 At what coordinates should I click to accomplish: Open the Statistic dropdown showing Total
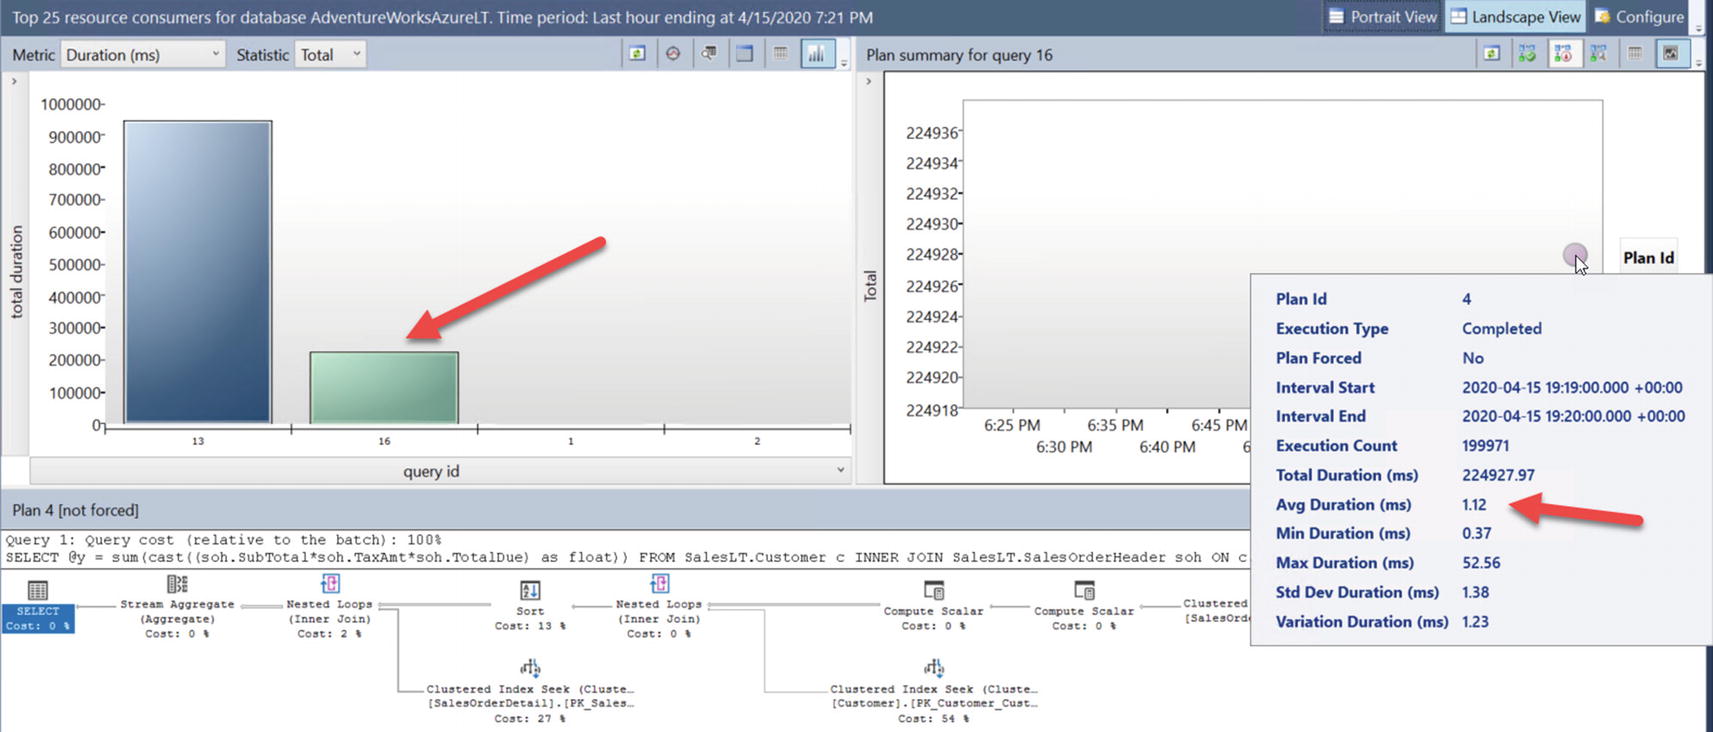[x=331, y=55]
